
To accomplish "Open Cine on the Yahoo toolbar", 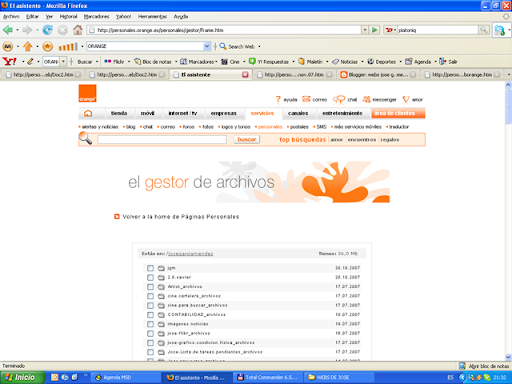I will pyautogui.click(x=230, y=62).
